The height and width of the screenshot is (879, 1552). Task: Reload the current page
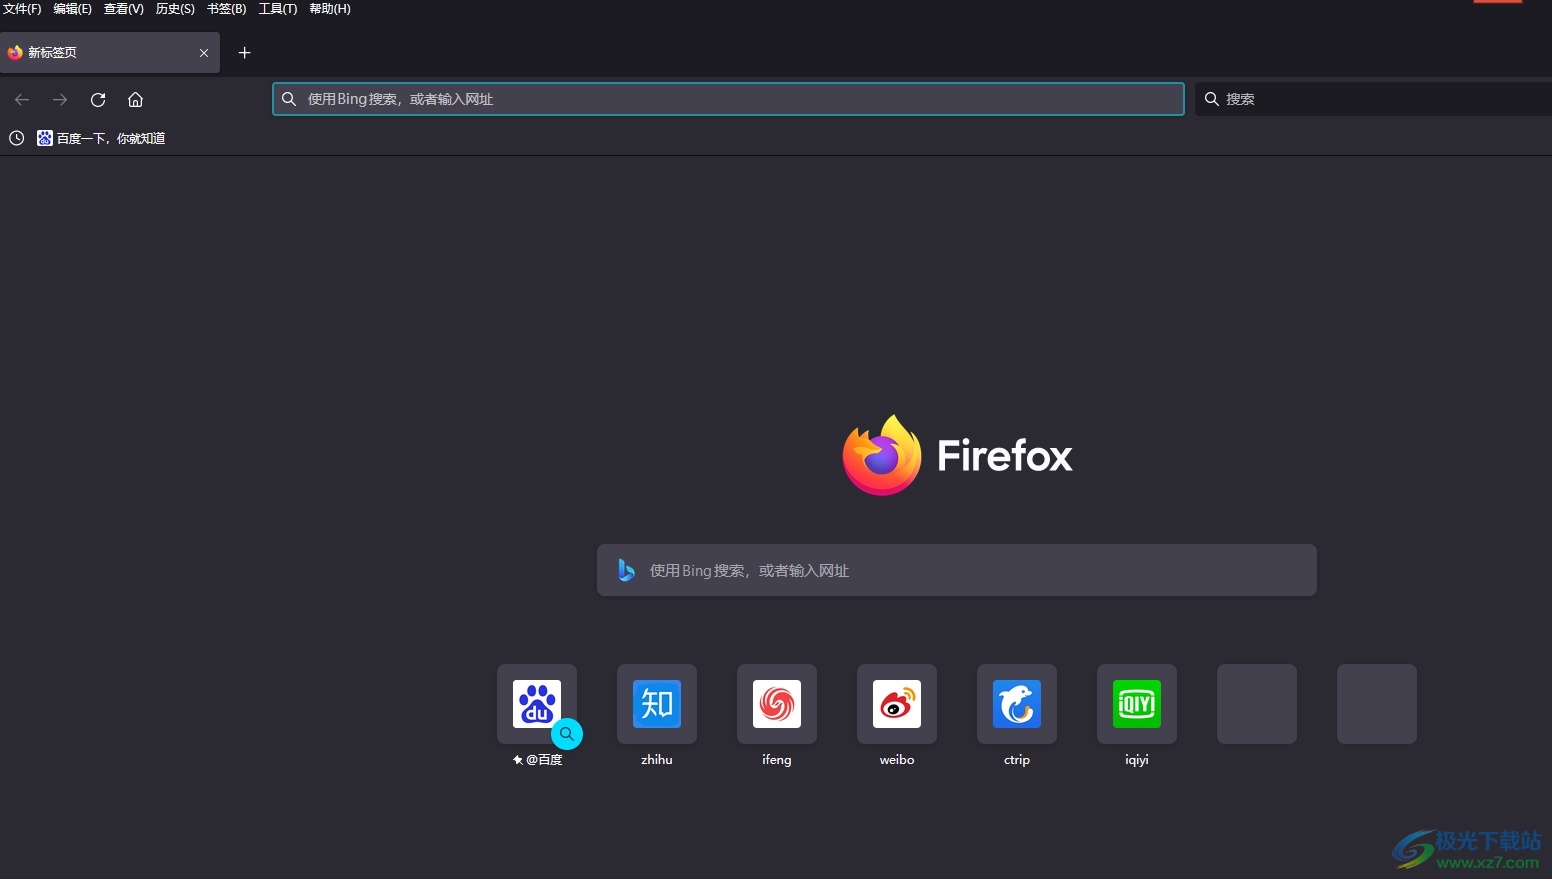[x=98, y=99]
